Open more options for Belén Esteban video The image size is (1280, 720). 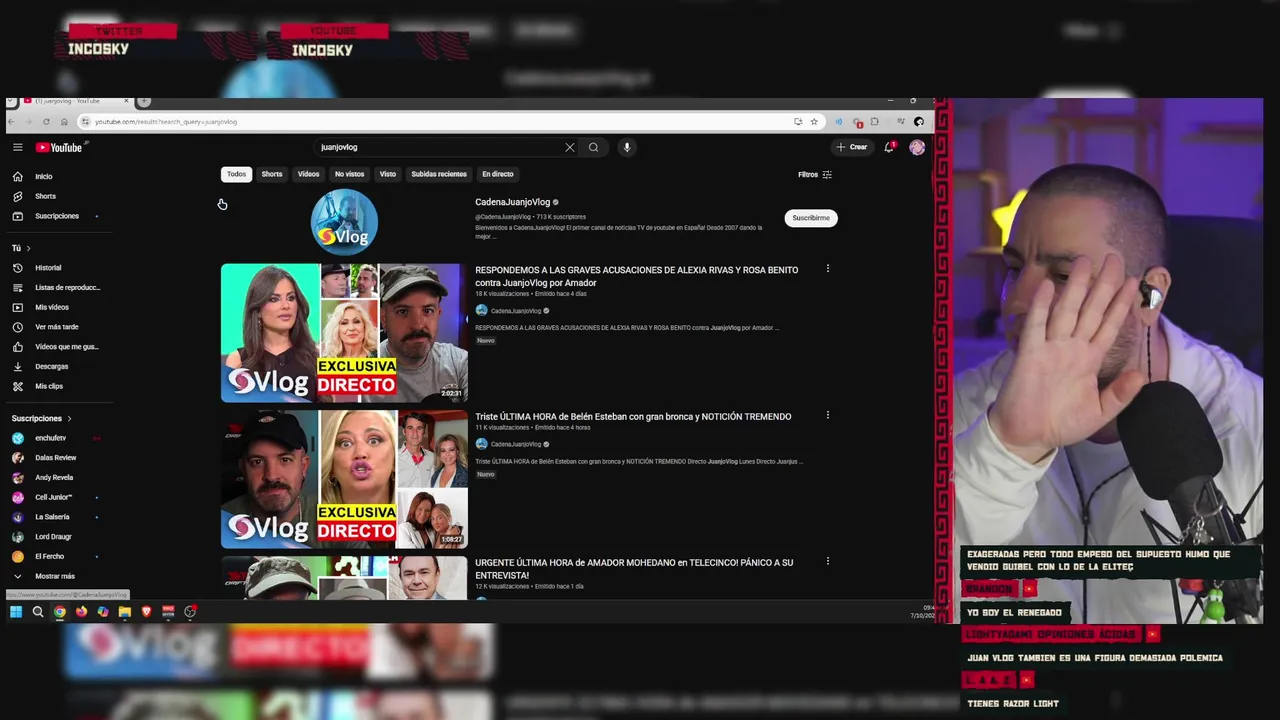coord(827,415)
